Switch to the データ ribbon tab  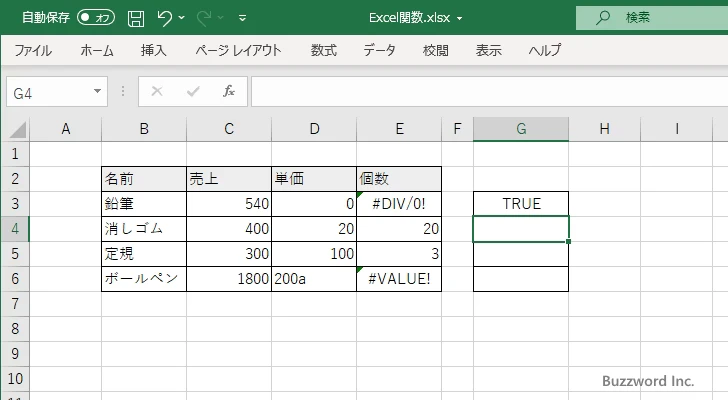[379, 50]
